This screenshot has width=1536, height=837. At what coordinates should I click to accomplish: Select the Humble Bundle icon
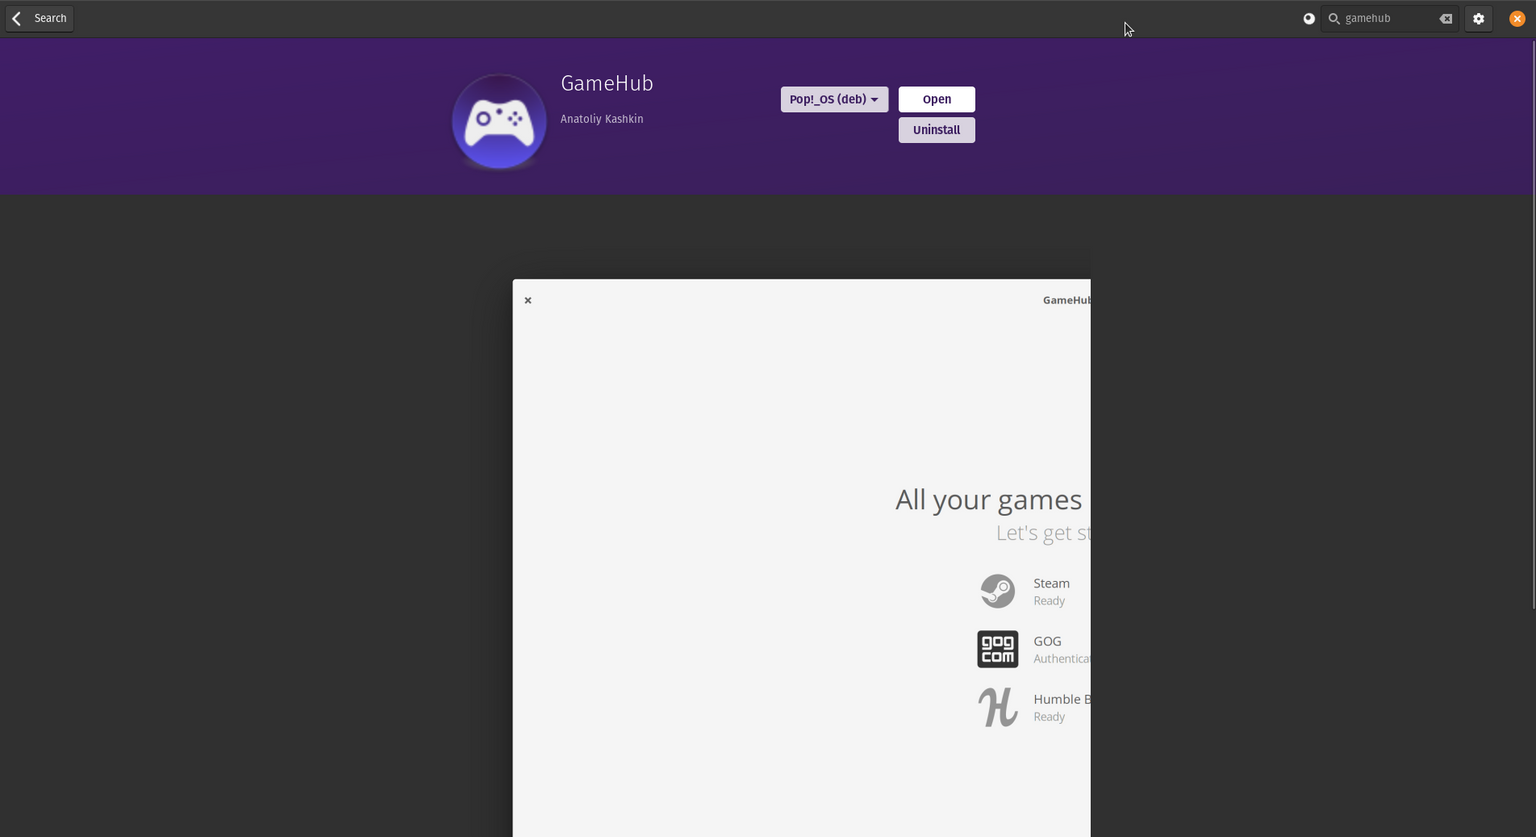tap(997, 707)
